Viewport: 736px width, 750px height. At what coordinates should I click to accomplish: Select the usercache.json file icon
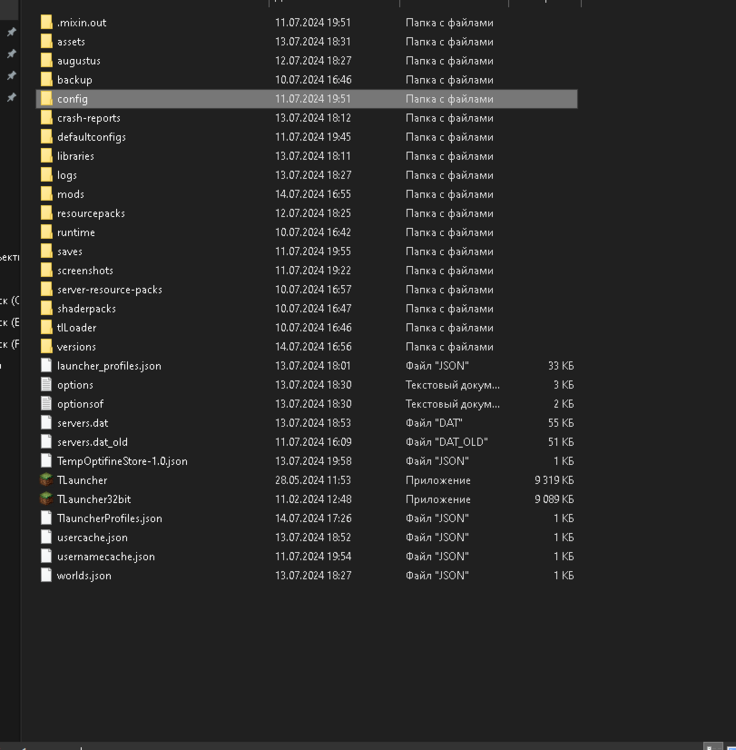coord(46,537)
